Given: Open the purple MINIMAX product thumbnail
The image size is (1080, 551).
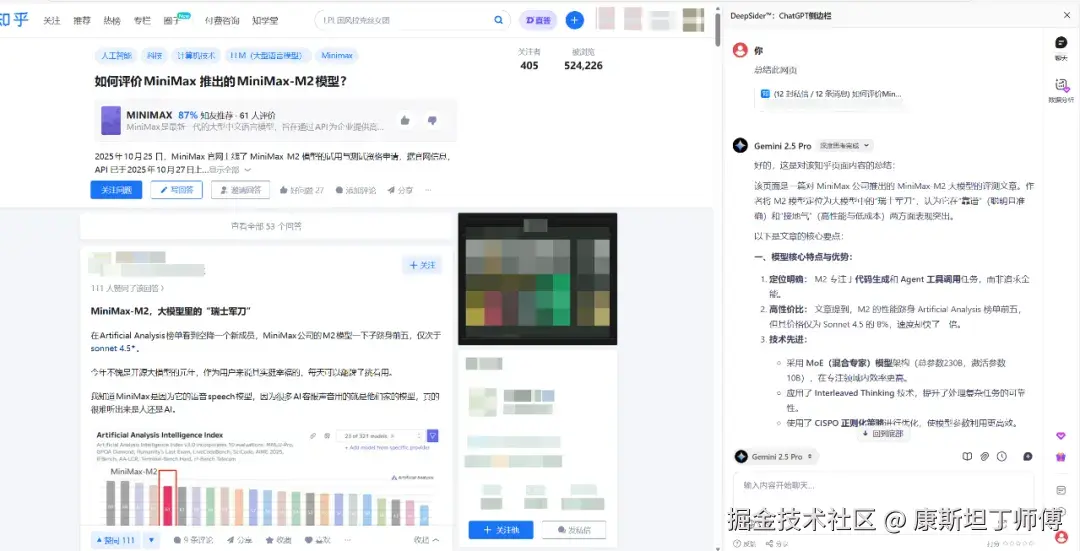Looking at the screenshot, I should [111, 121].
